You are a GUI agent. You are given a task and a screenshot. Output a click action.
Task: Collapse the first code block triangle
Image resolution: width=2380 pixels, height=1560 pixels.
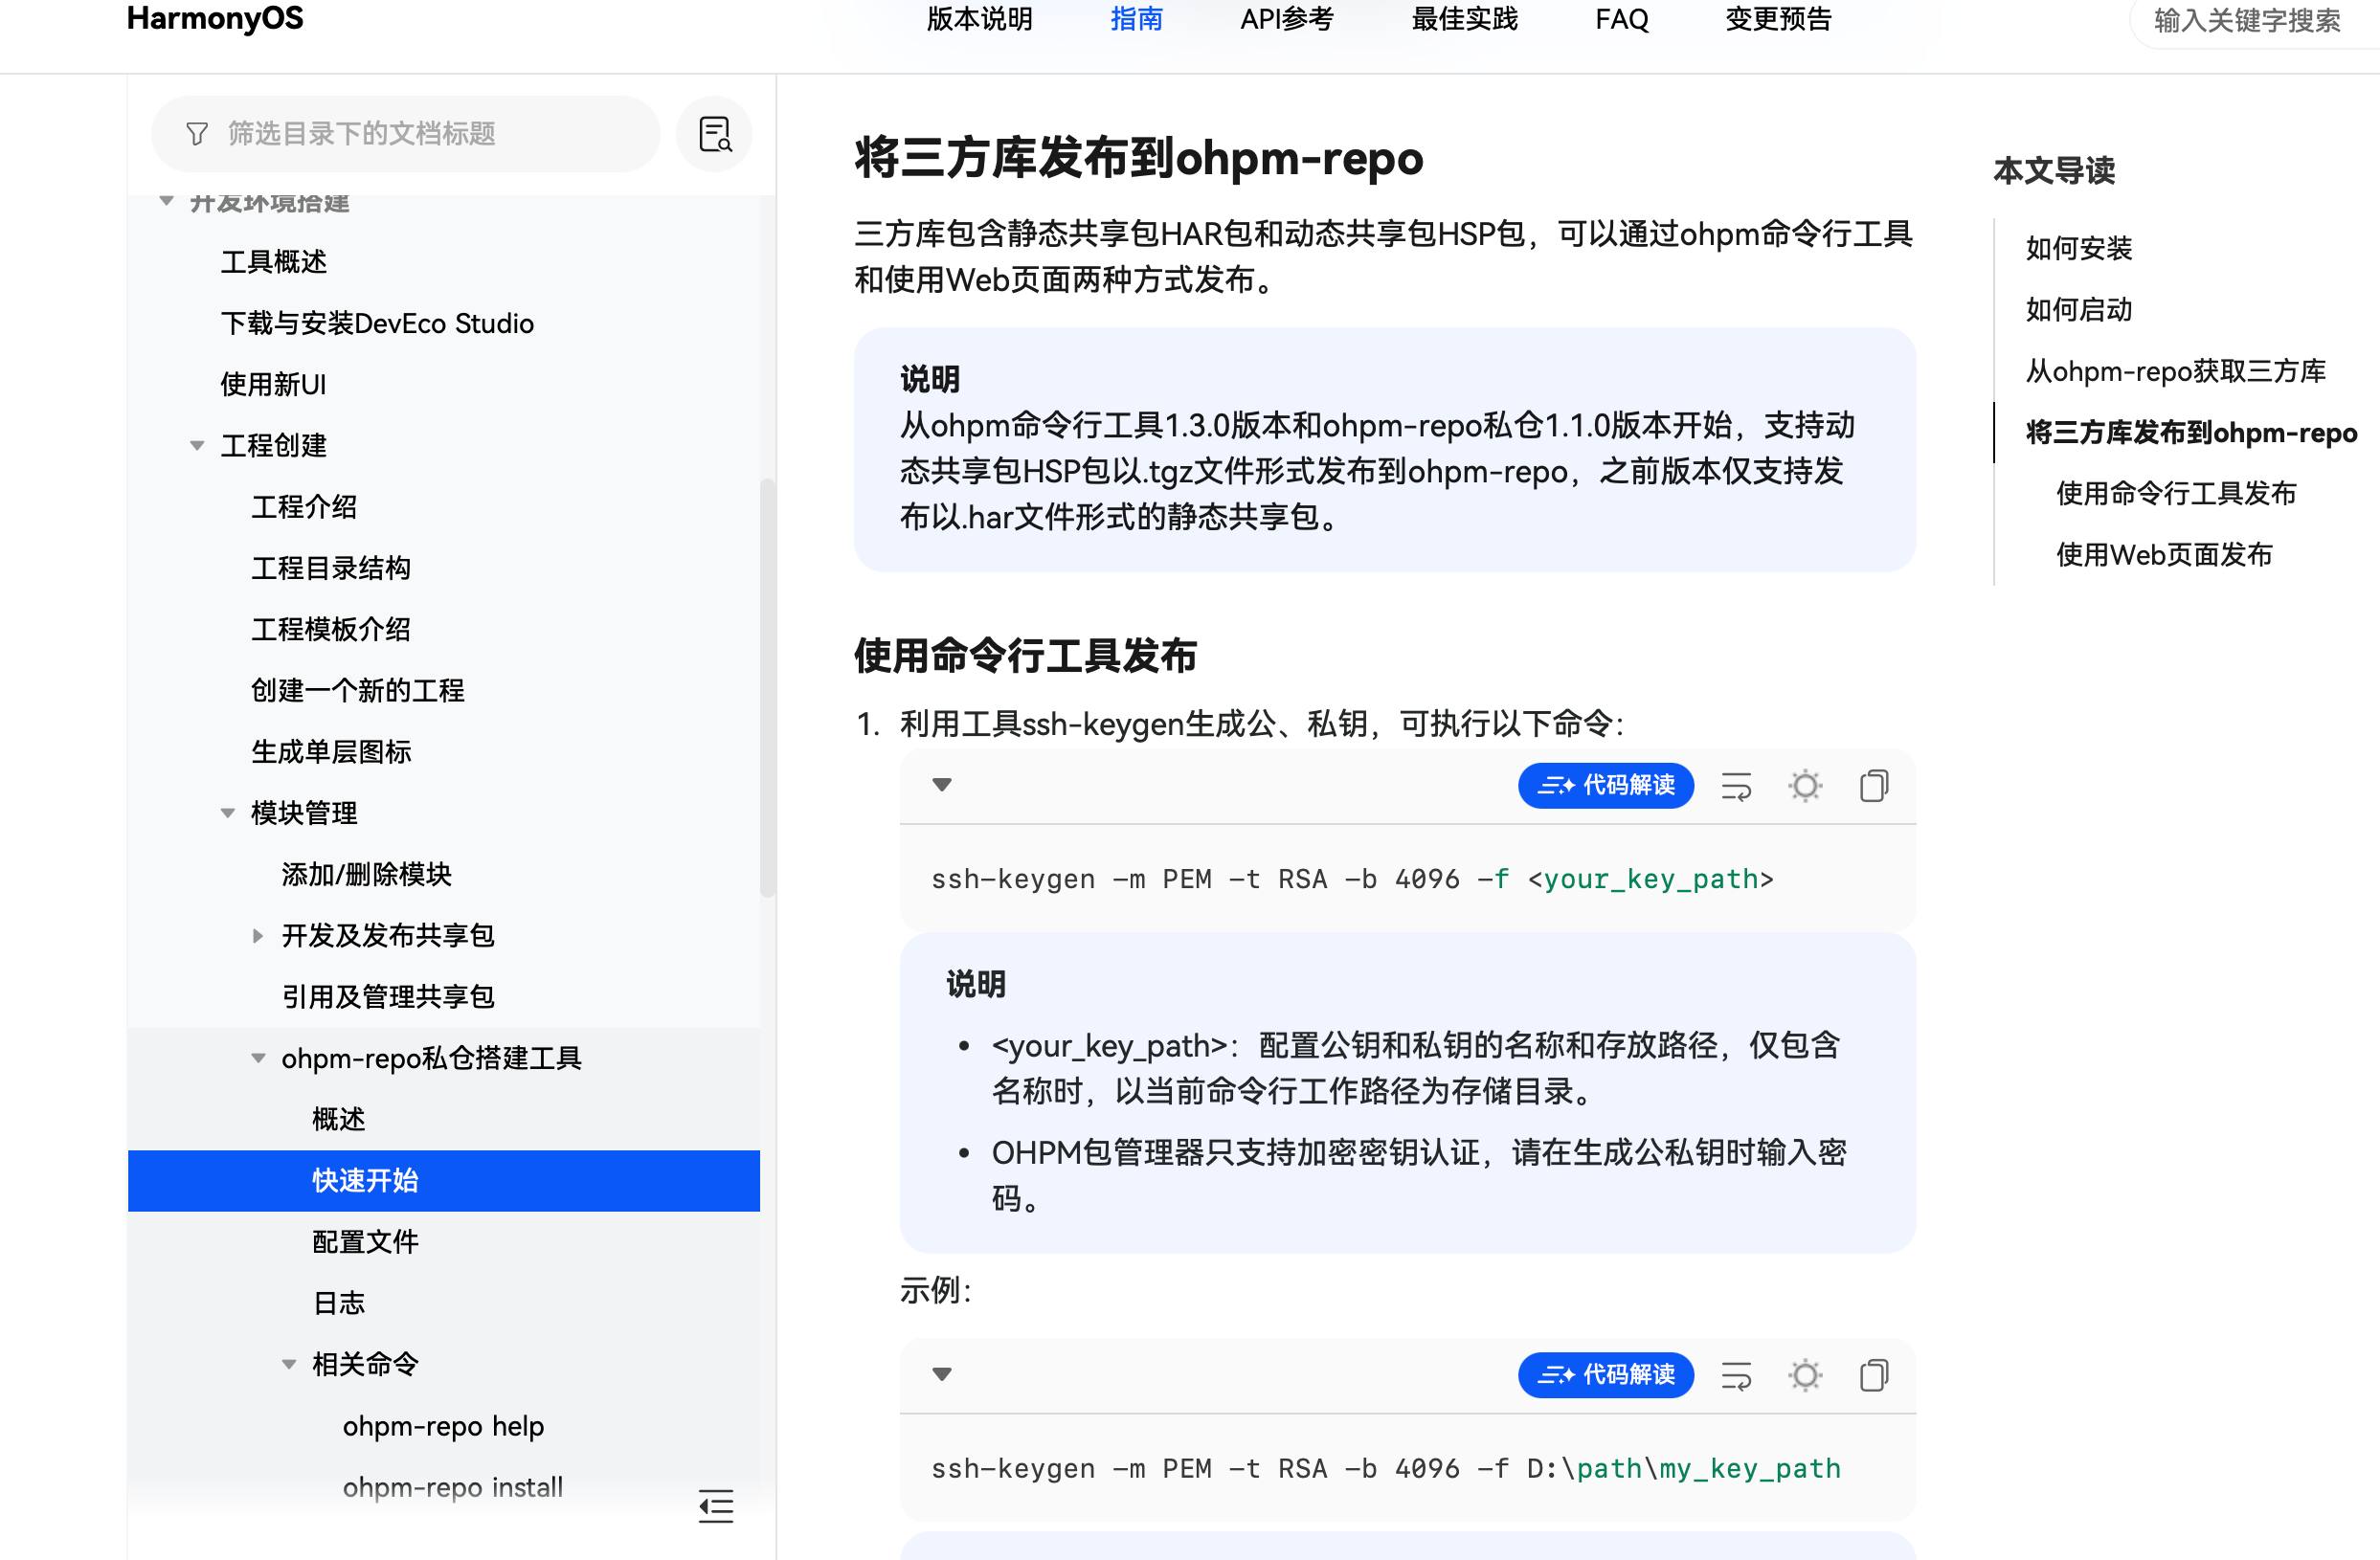pos(941,785)
